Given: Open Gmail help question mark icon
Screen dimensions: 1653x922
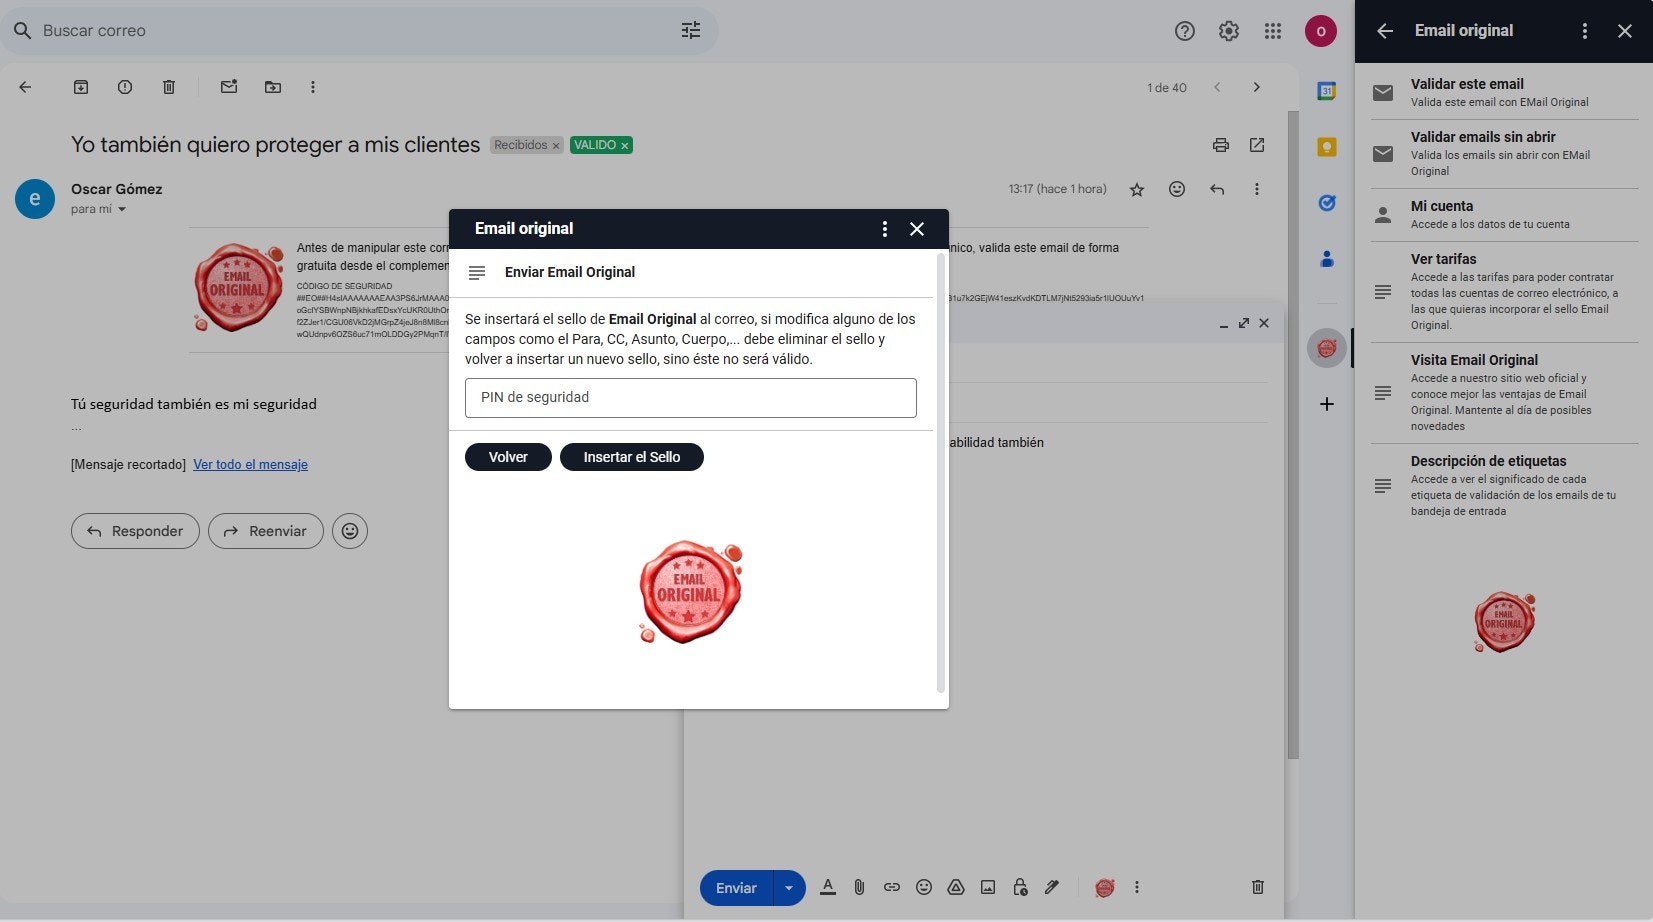Looking at the screenshot, I should 1185,31.
